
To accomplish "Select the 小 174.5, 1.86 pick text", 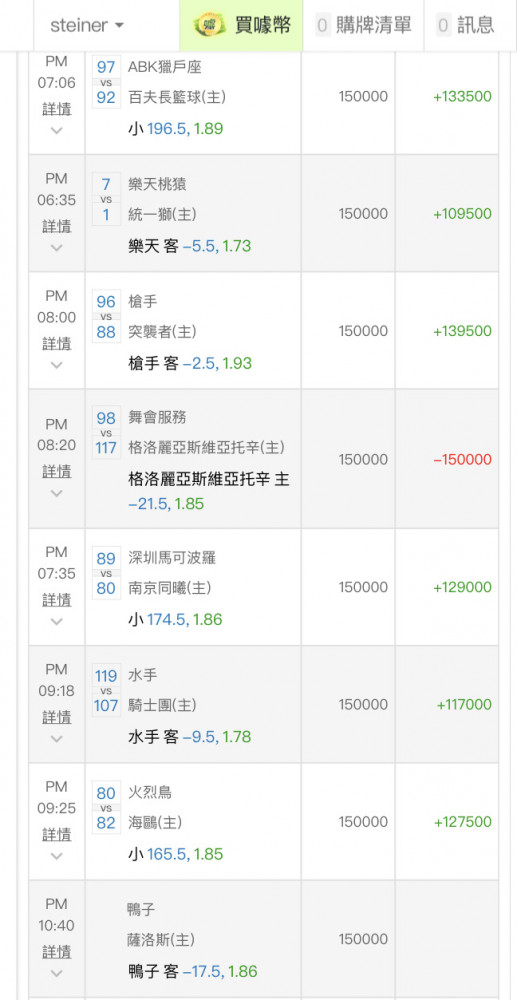I will (x=175, y=619).
